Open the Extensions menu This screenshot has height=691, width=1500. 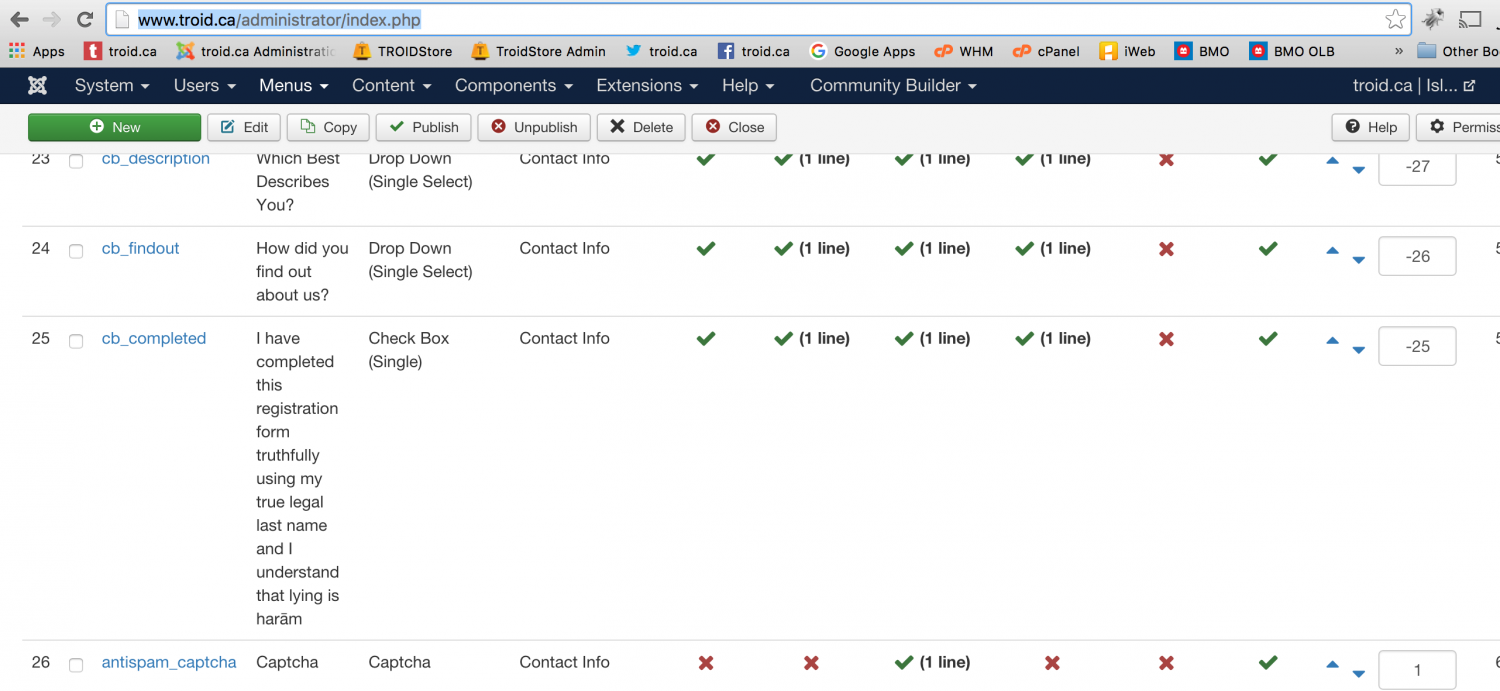point(647,86)
